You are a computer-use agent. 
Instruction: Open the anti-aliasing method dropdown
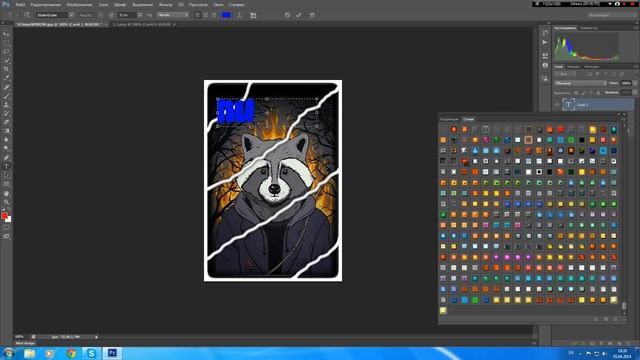173,15
